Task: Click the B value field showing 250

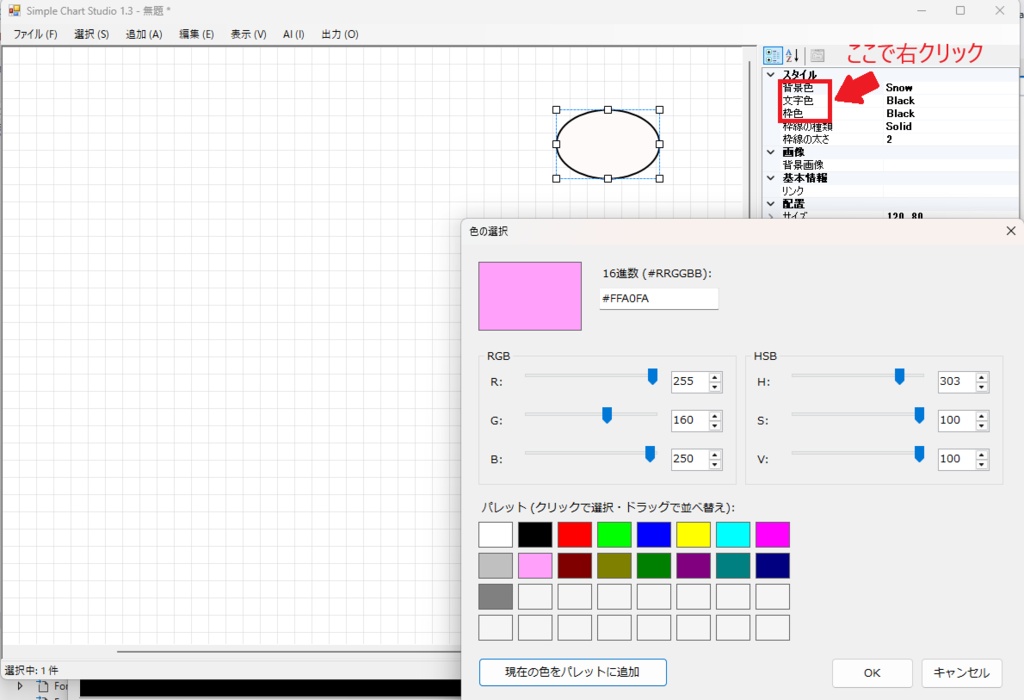Action: pos(690,458)
